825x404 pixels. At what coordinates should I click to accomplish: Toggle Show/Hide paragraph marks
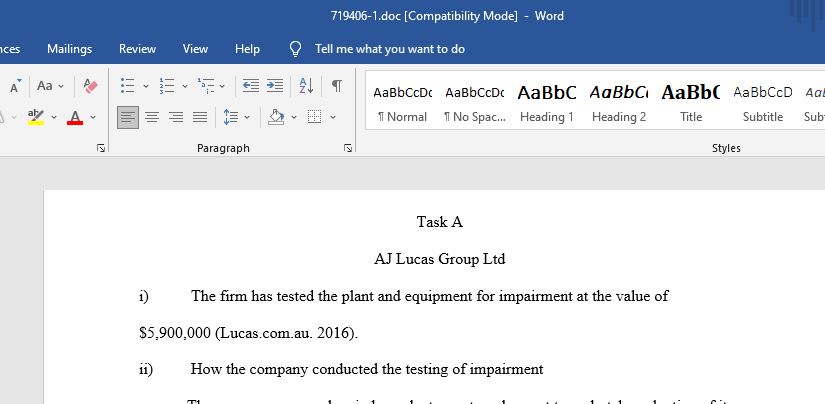pos(337,86)
